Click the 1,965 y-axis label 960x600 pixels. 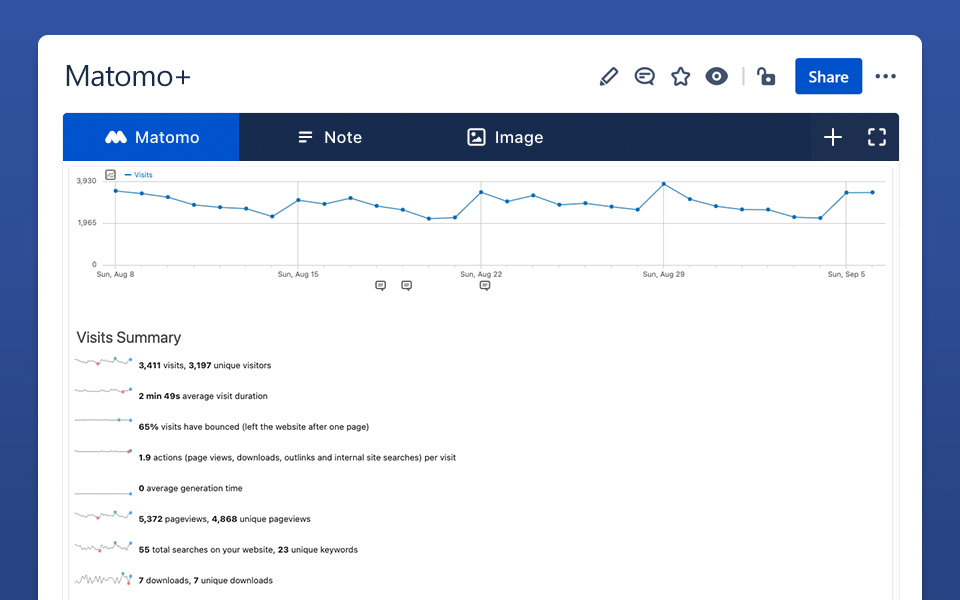[86, 223]
